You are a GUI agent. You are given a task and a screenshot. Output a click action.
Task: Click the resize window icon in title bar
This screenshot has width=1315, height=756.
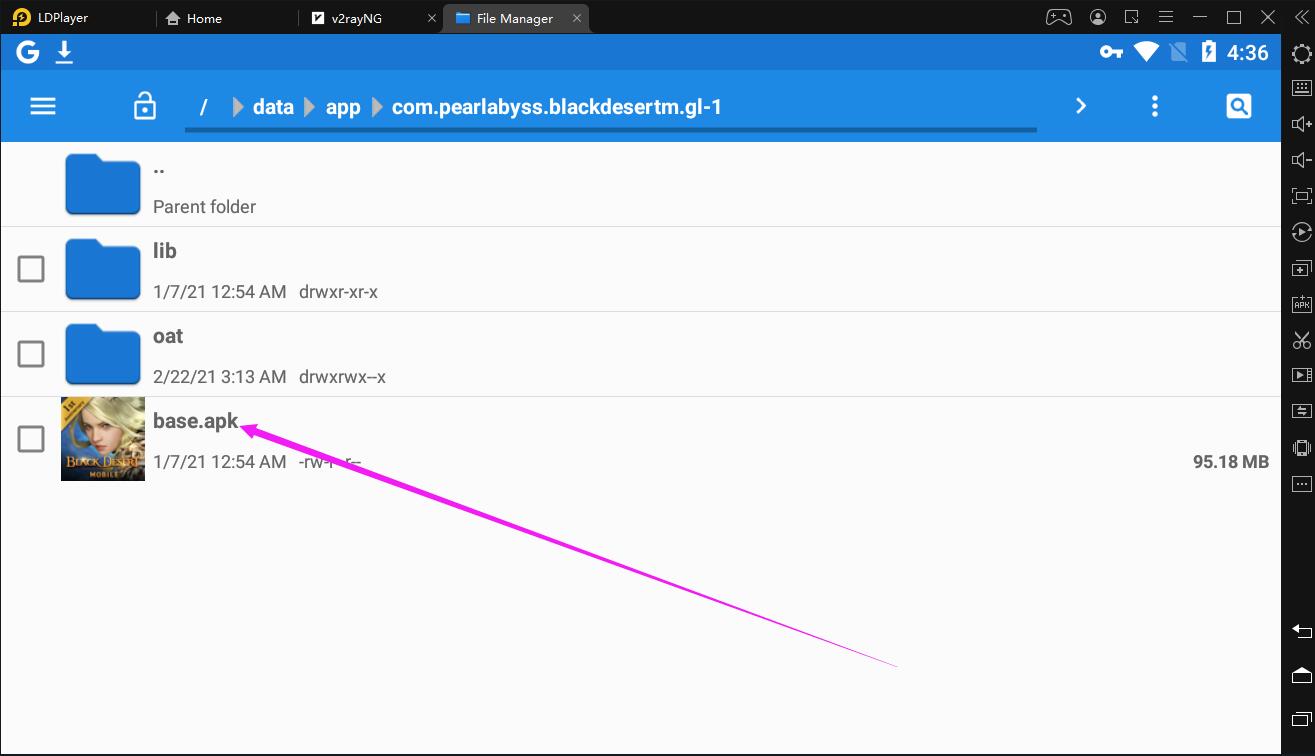pos(1132,17)
